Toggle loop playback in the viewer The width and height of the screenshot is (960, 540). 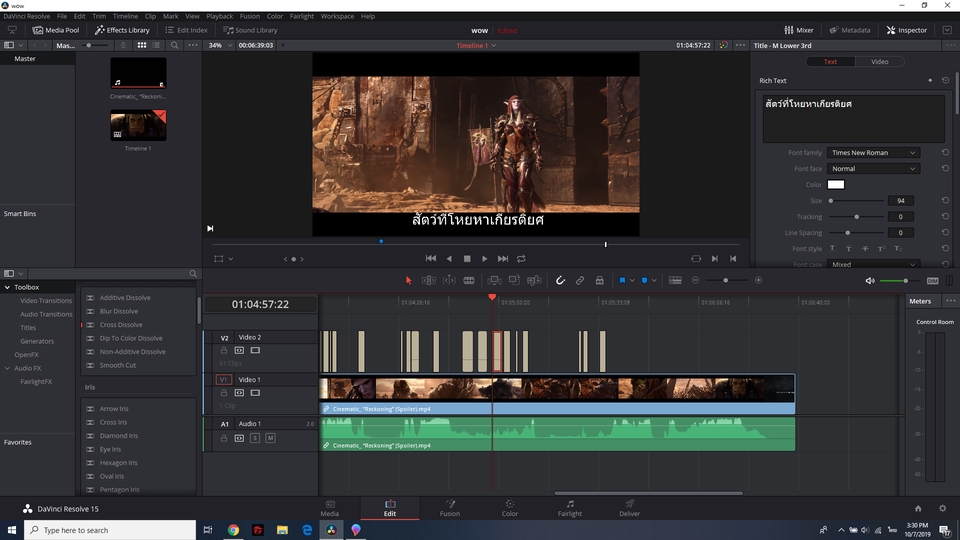click(521, 258)
